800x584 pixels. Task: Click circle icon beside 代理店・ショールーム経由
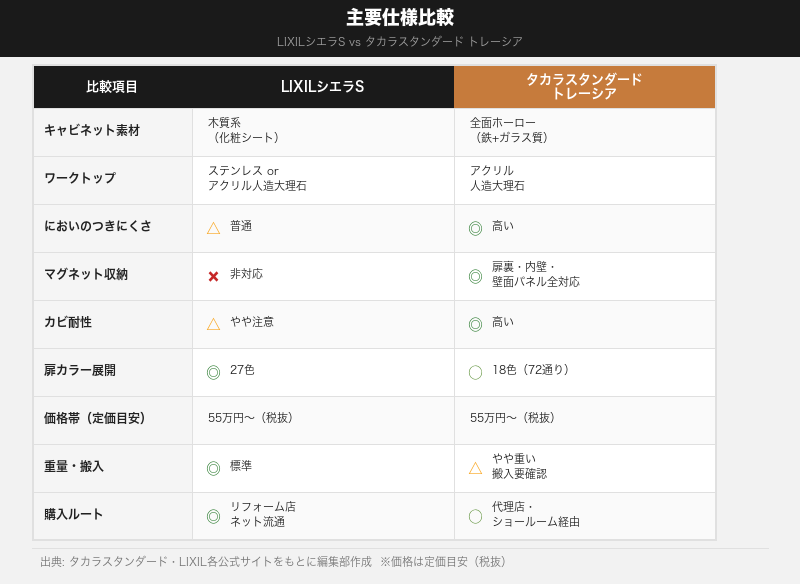(x=475, y=516)
